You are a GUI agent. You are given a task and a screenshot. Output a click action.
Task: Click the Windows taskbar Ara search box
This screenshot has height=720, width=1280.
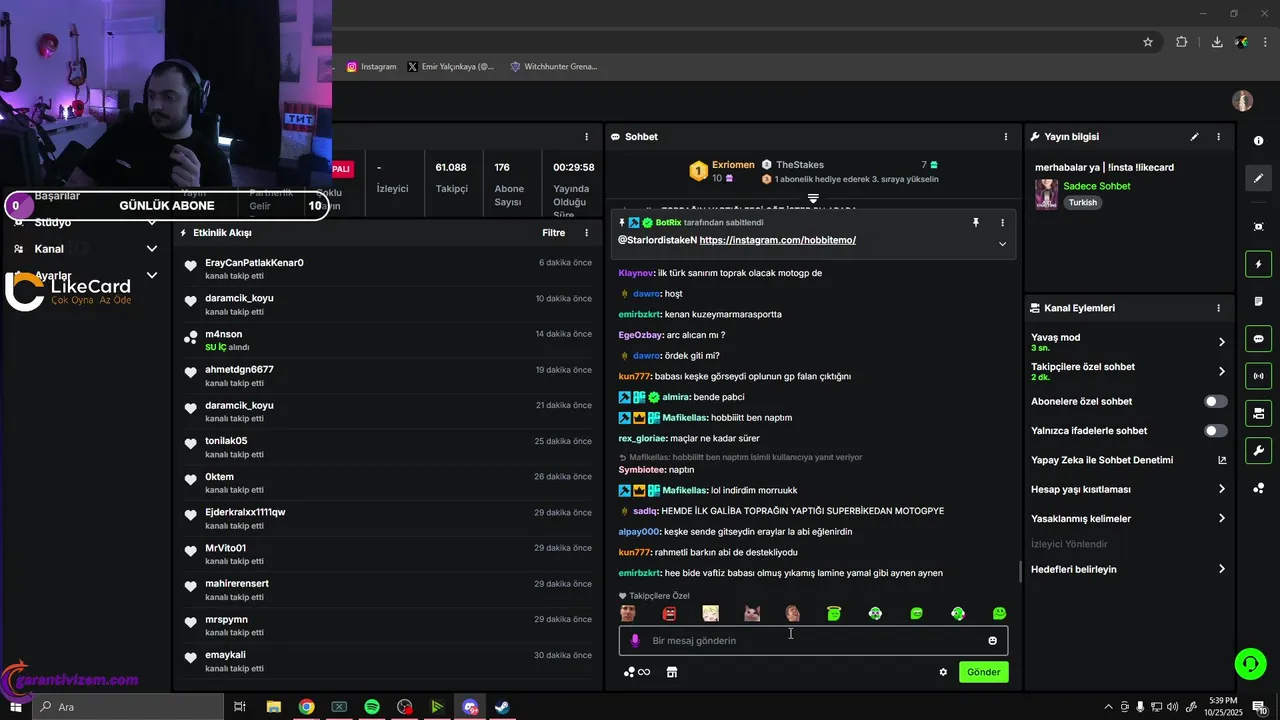pos(127,707)
